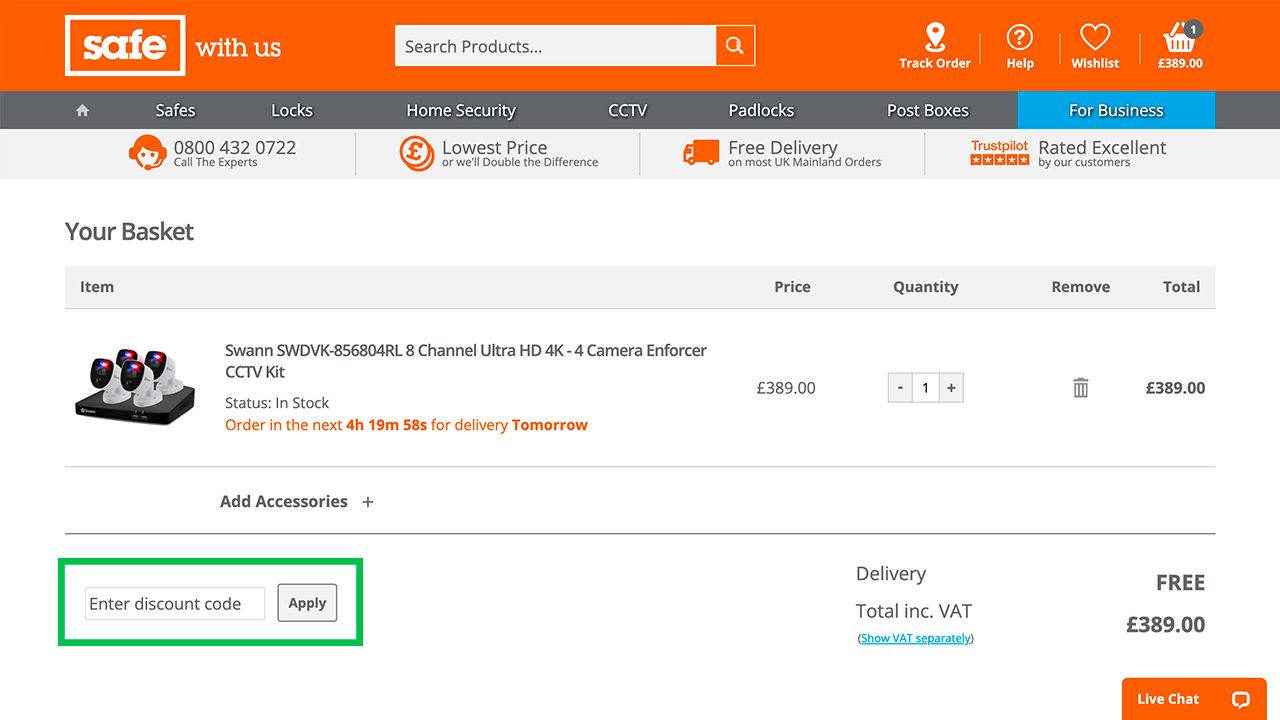1280x720 pixels.
Task: Click the Status: In Stock text
Action: coord(277,403)
